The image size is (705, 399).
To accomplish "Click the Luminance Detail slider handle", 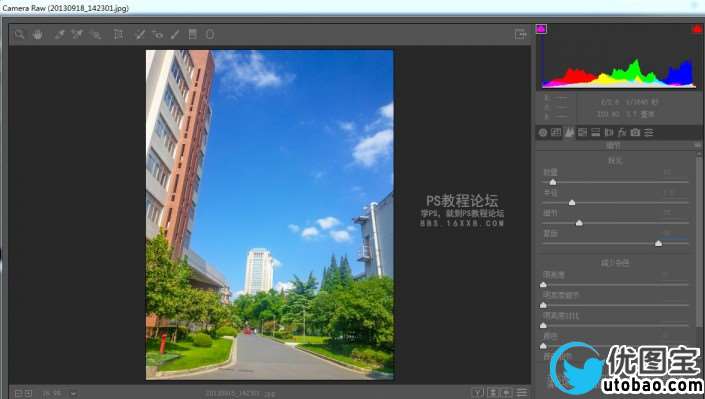I will [x=543, y=305].
